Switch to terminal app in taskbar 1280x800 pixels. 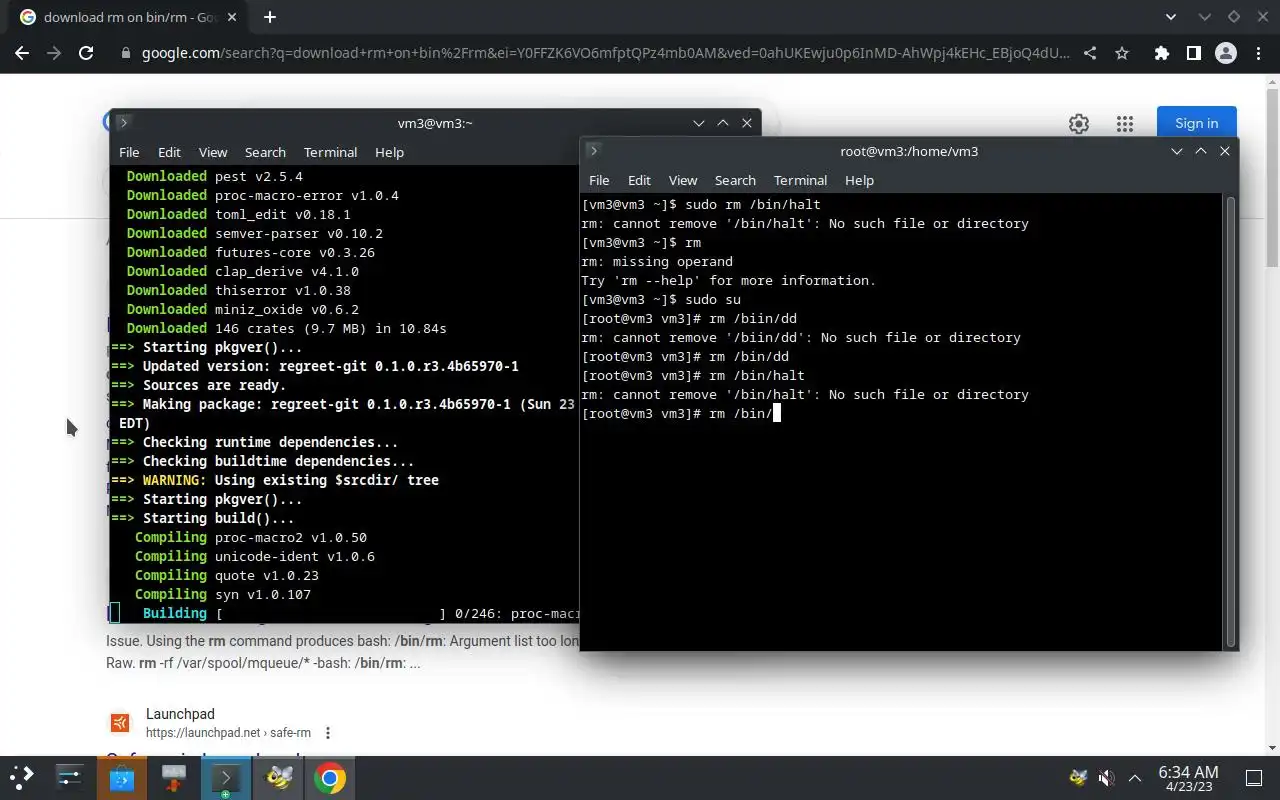[226, 777]
